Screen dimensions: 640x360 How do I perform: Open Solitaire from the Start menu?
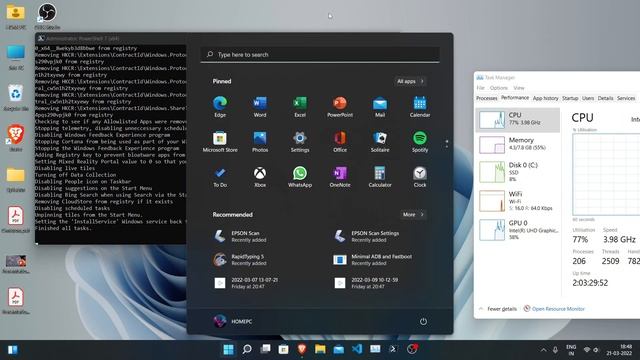point(380,142)
